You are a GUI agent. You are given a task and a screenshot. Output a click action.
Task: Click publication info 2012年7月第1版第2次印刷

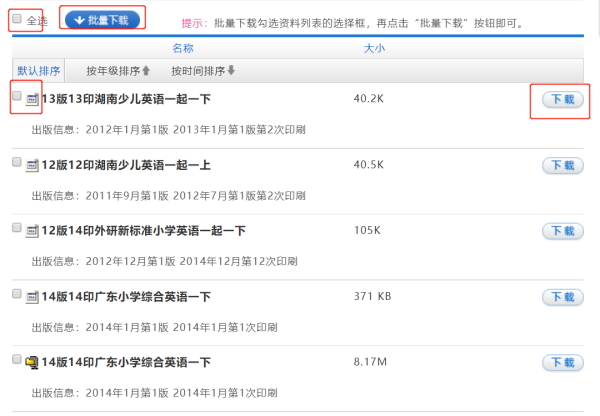click(239, 196)
